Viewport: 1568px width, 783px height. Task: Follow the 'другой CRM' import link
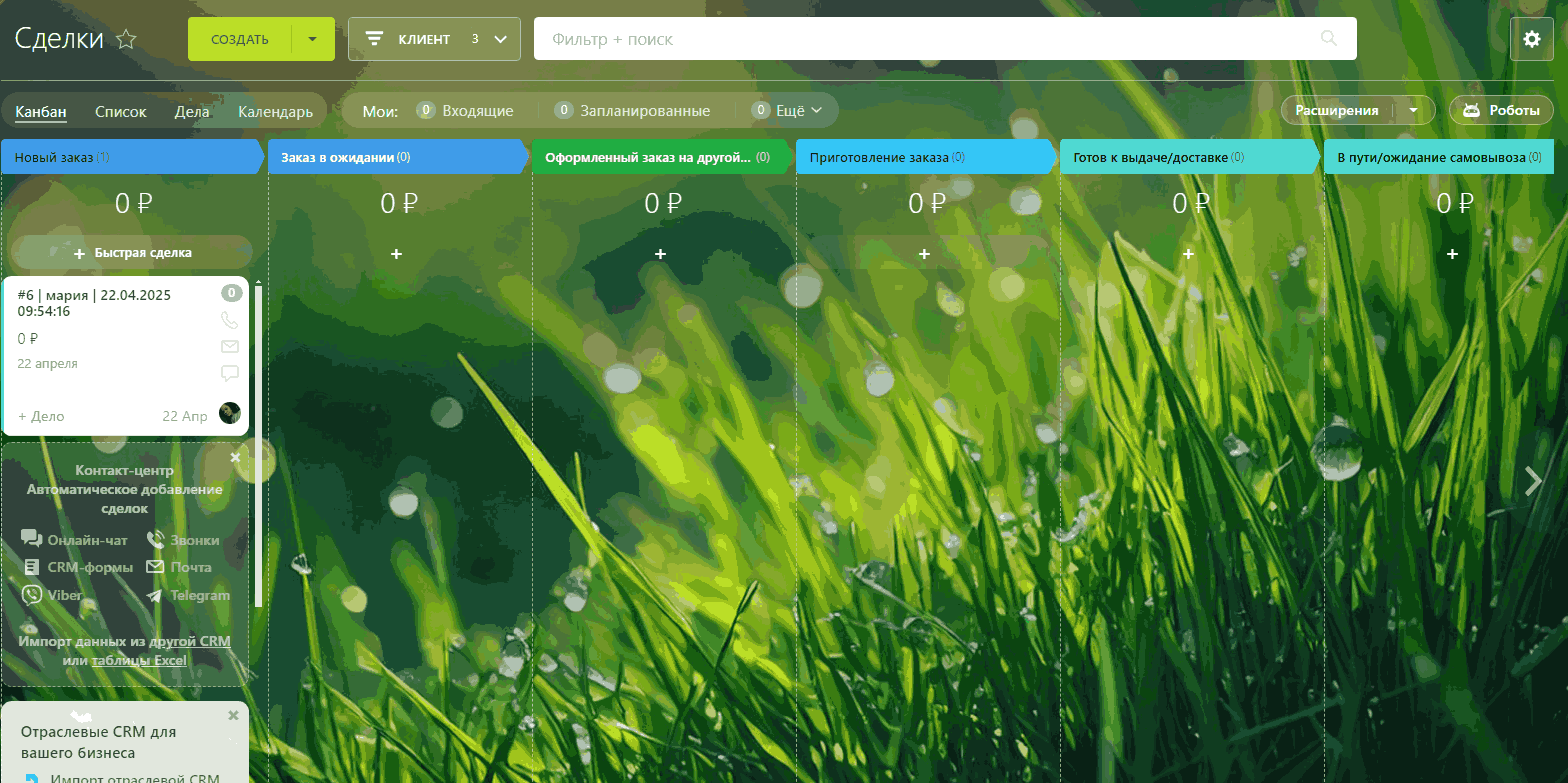(x=189, y=641)
